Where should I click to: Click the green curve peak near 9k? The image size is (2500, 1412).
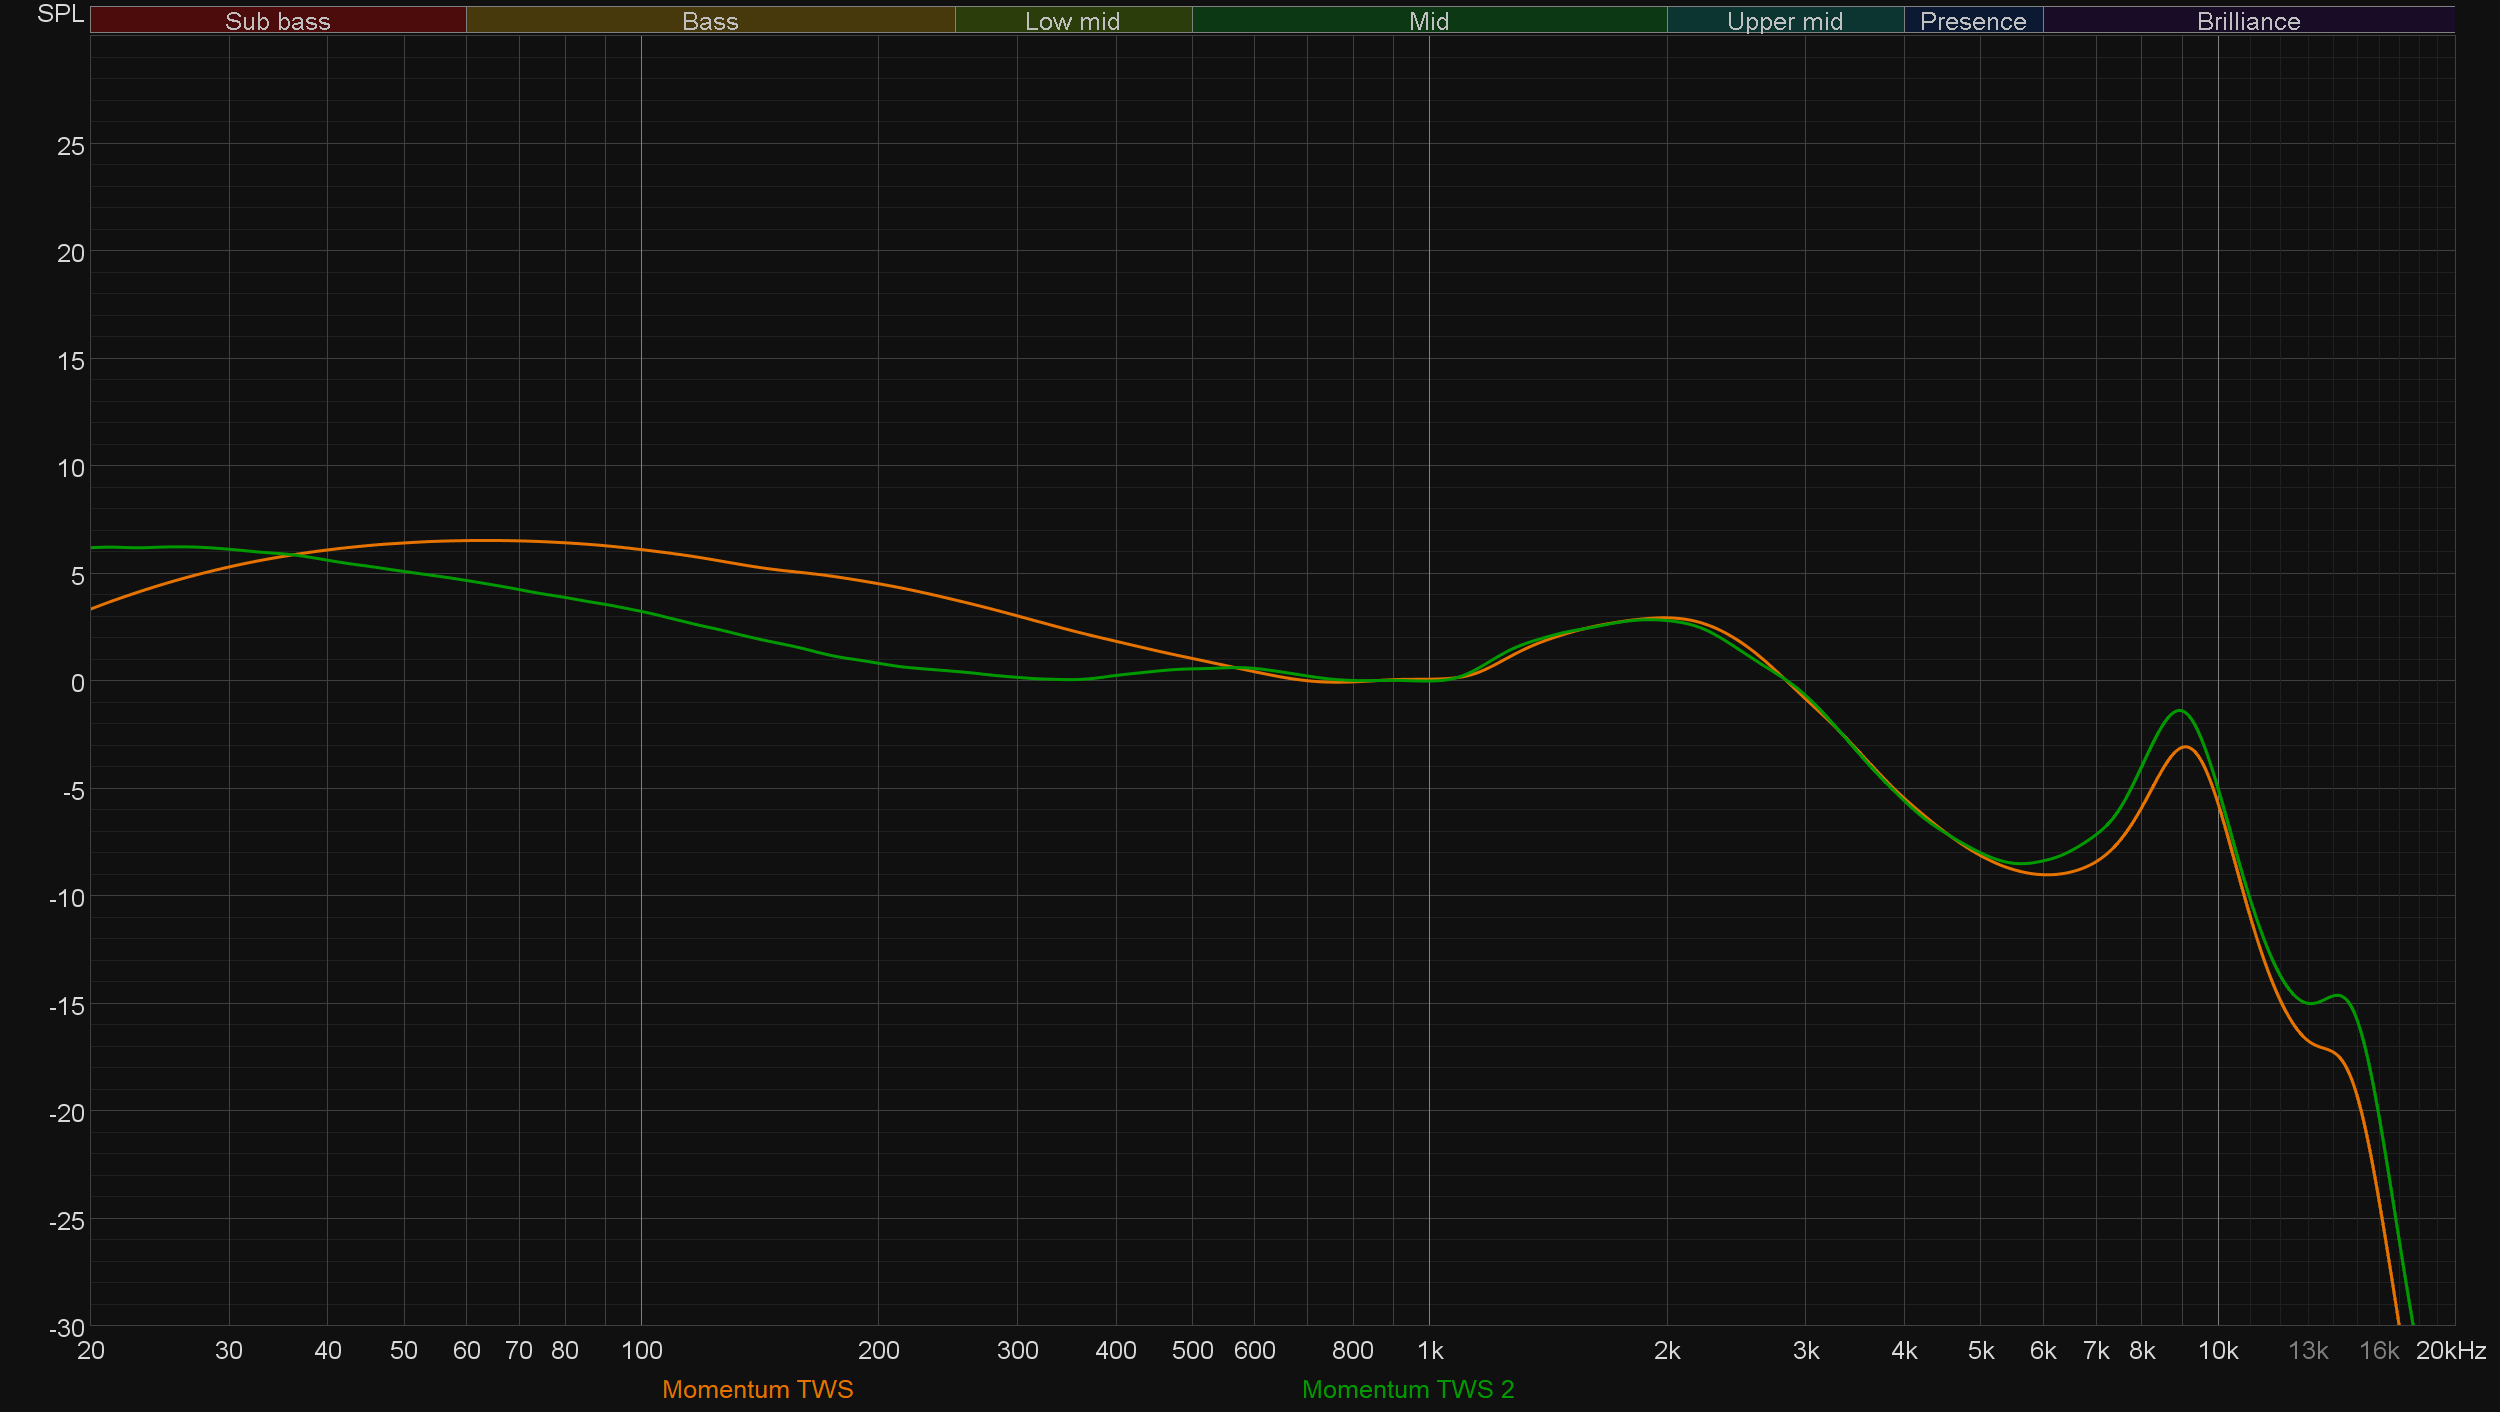click(x=2180, y=711)
